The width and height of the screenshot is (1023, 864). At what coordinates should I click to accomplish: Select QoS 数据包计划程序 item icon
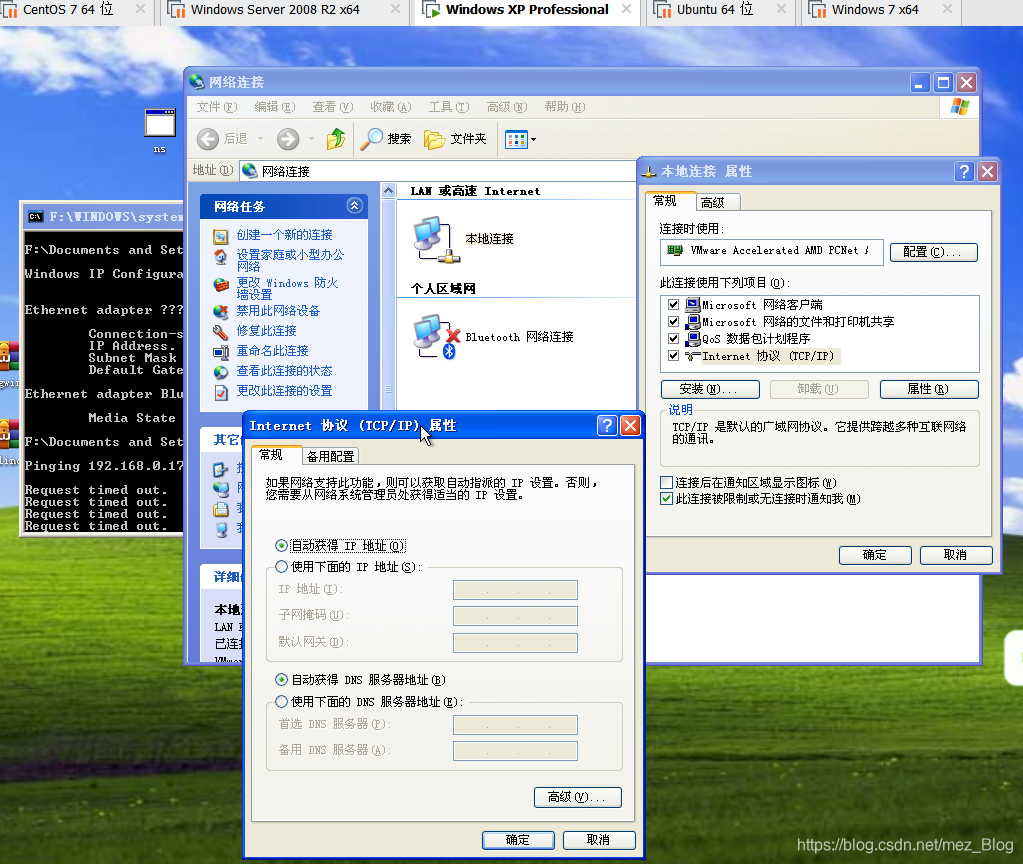[692, 339]
